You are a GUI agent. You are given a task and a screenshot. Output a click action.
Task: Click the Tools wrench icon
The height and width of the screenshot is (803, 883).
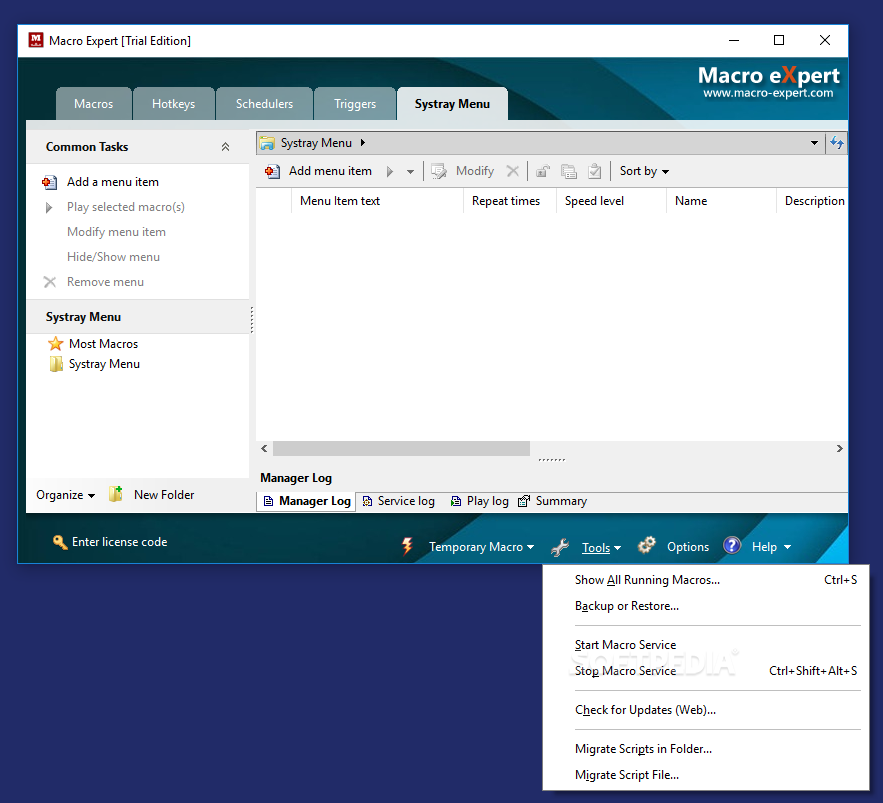(x=560, y=547)
